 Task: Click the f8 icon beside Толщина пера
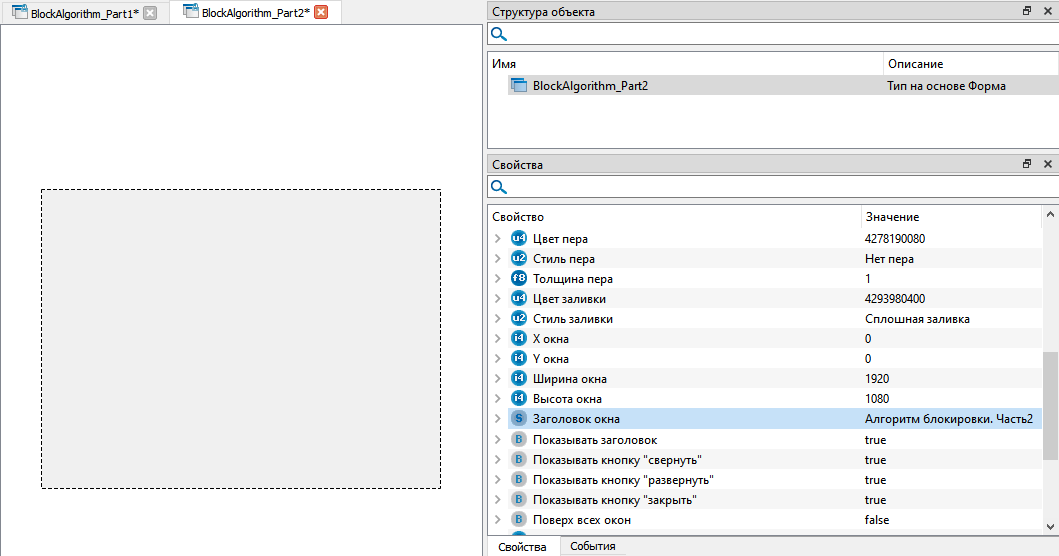(x=518, y=279)
